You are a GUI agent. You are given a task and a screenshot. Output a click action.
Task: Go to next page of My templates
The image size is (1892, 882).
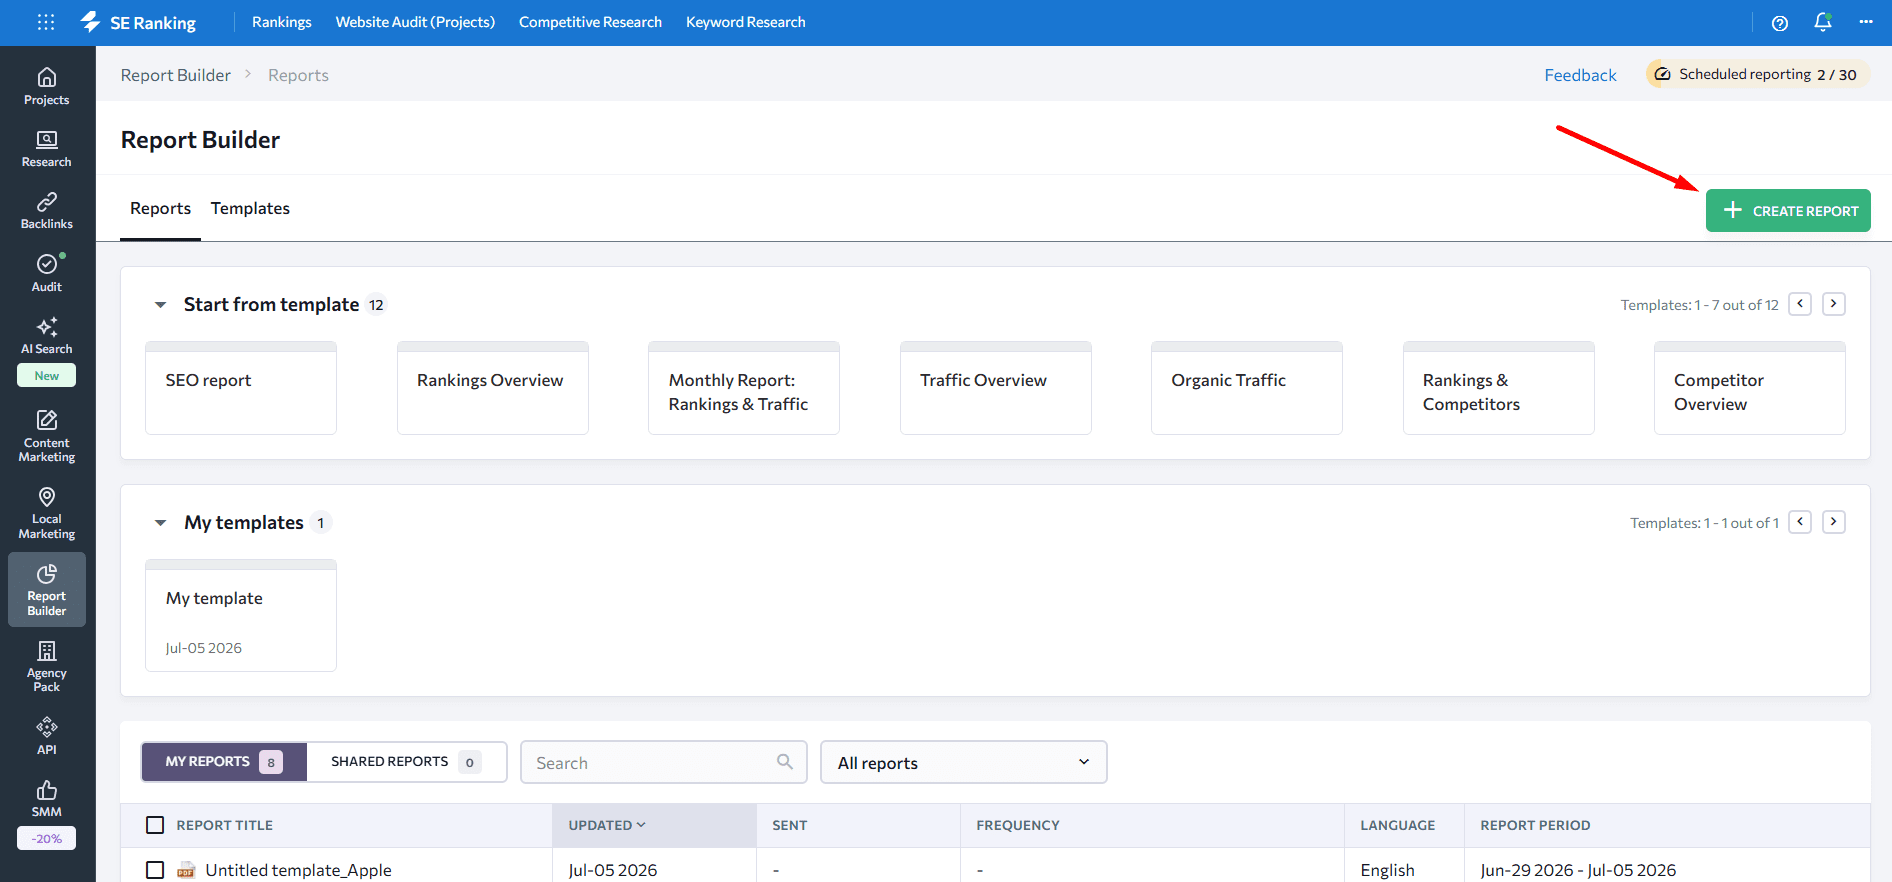pos(1834,522)
